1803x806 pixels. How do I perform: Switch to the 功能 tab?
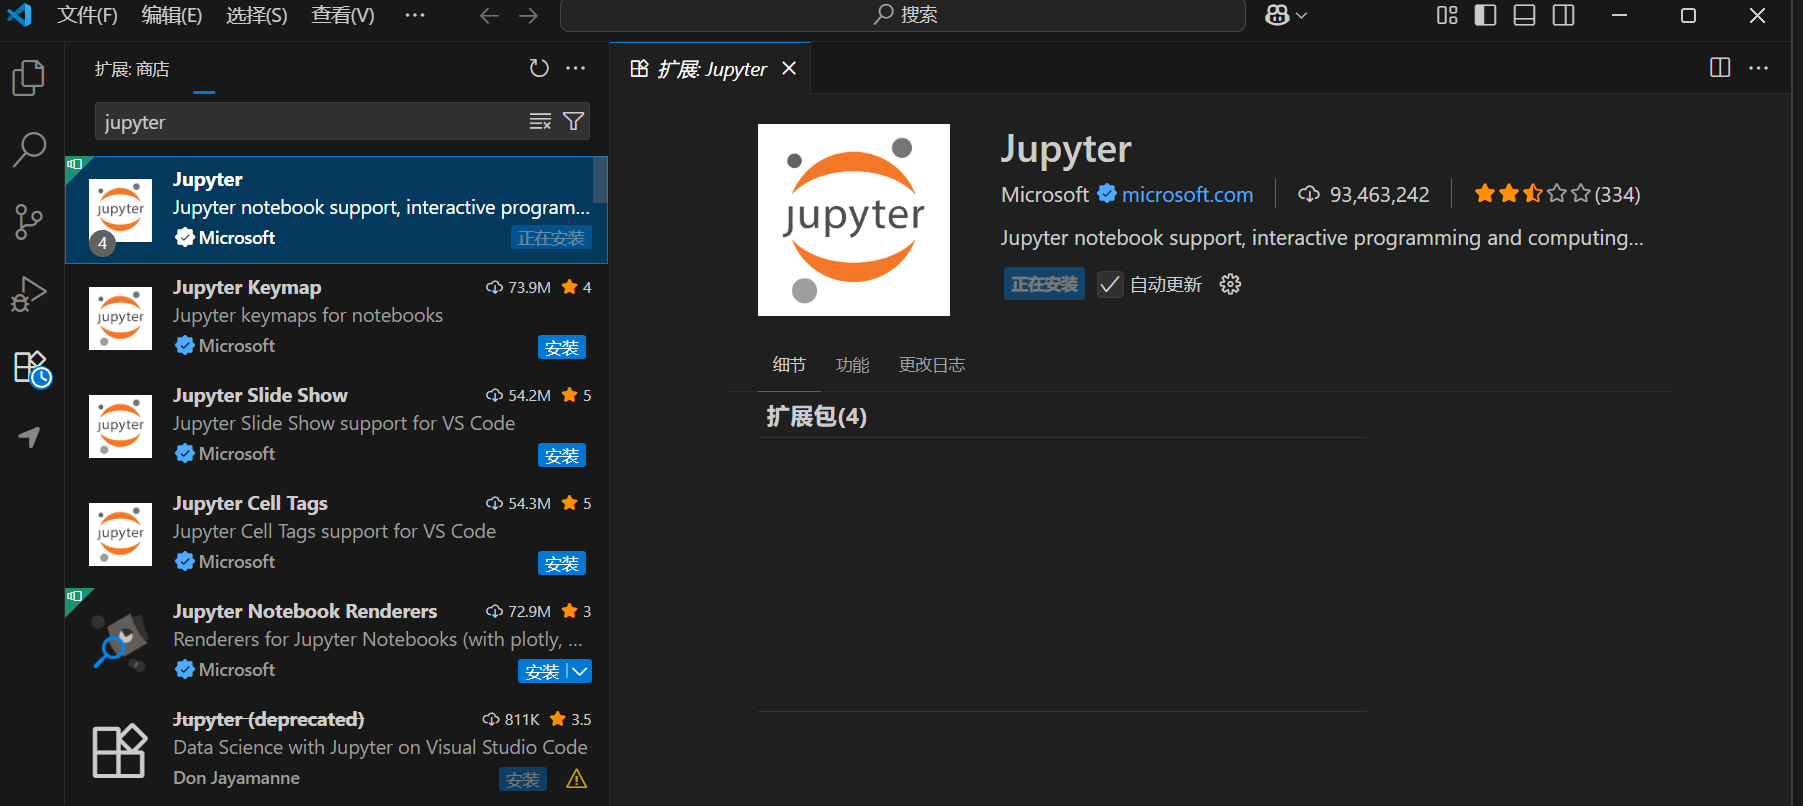pos(853,365)
